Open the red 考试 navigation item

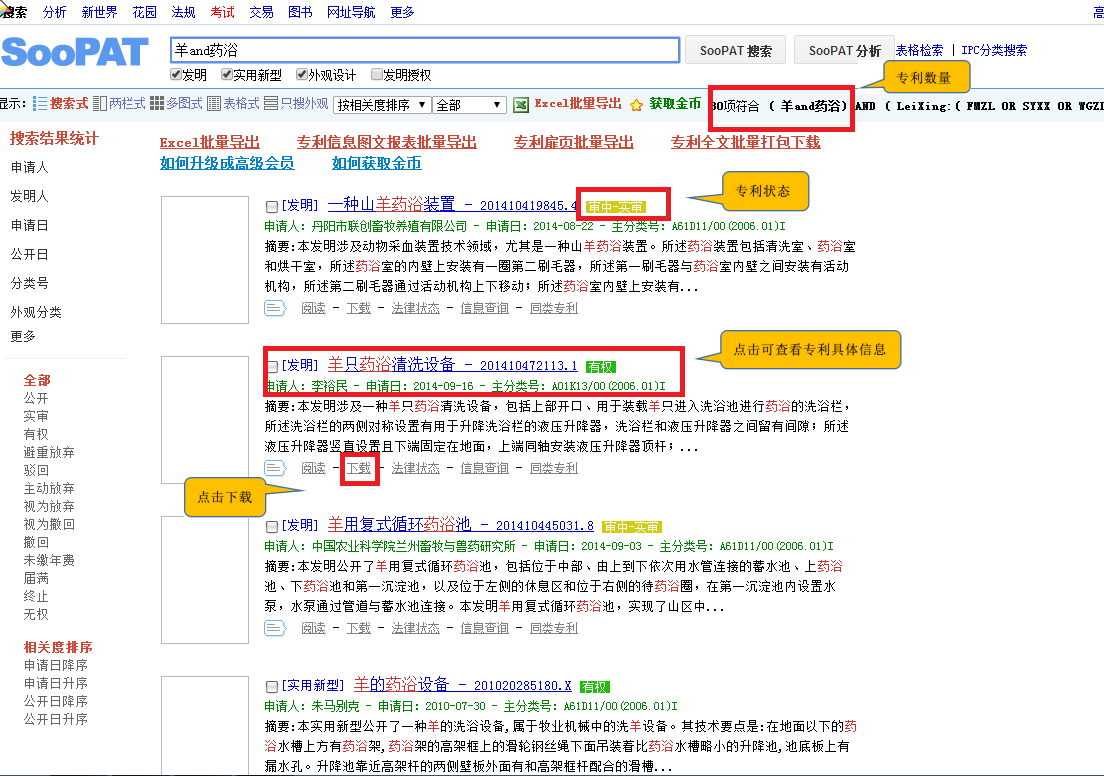coord(222,12)
